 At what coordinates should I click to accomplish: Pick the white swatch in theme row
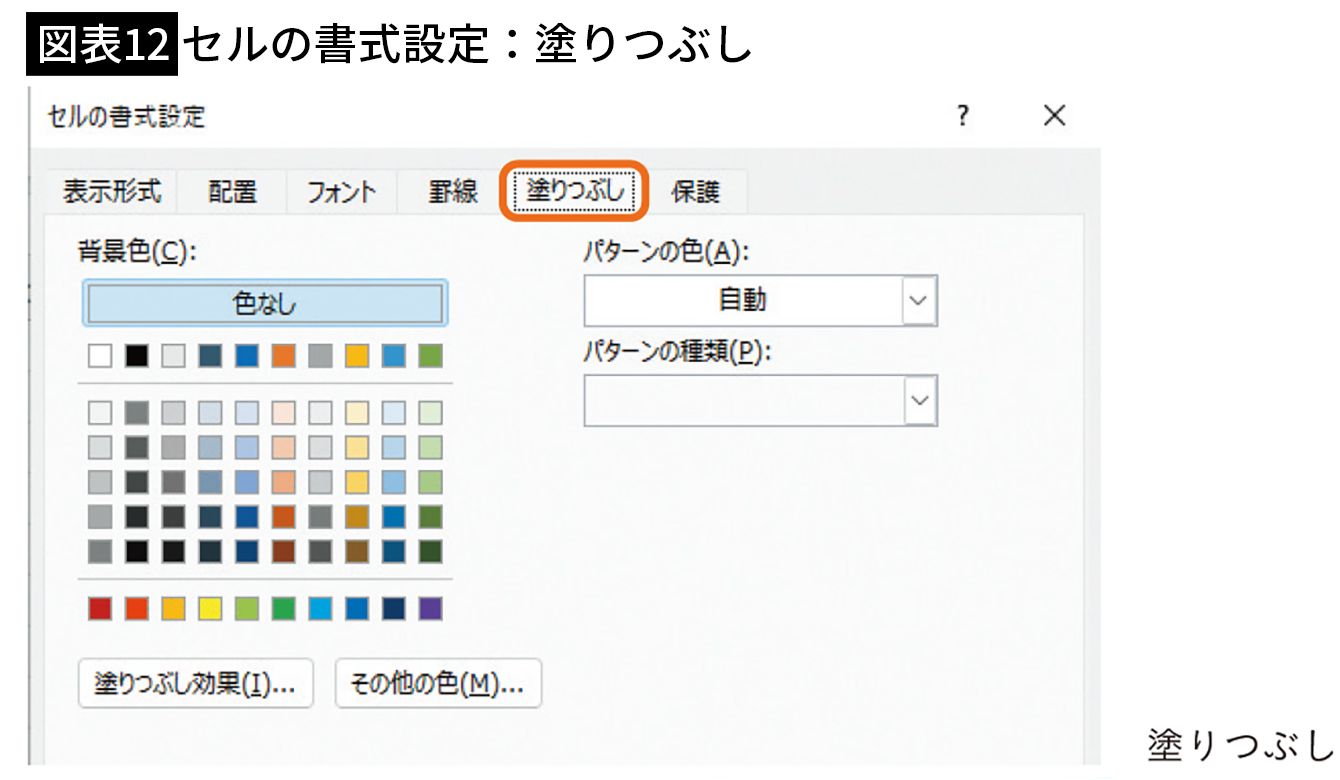pos(100,356)
